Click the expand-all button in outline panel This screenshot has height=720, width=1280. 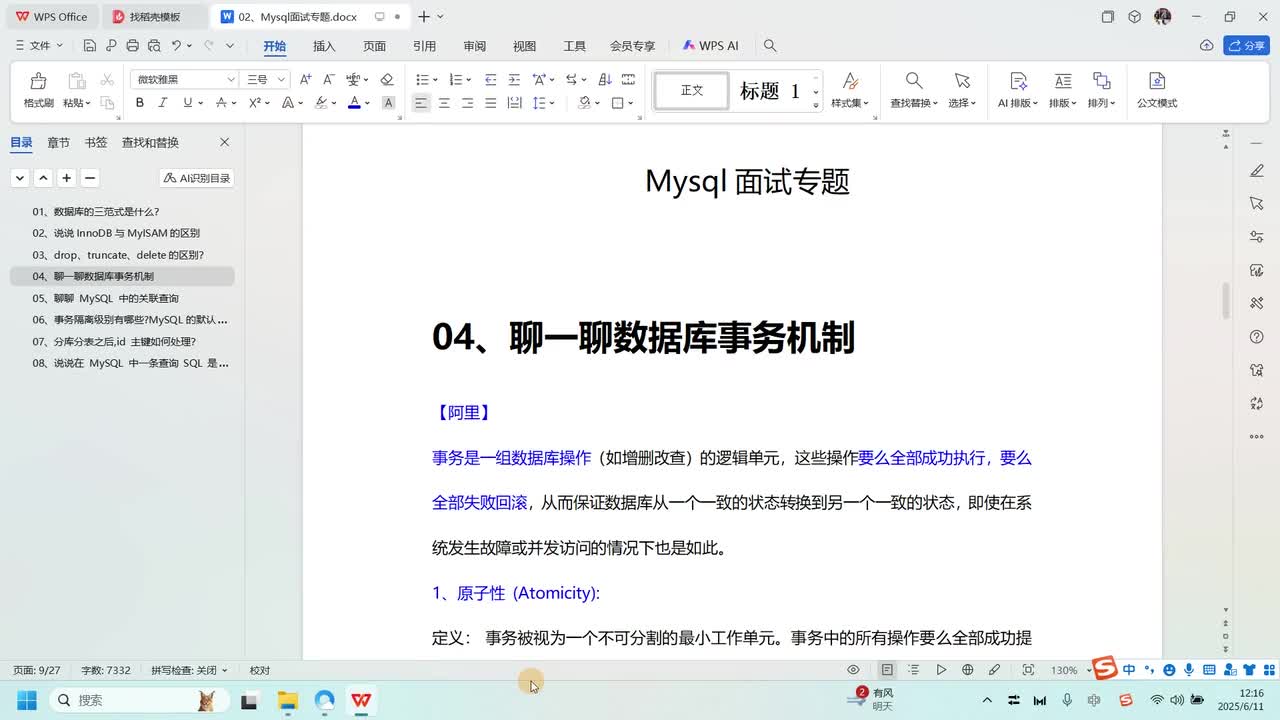tap(20, 178)
